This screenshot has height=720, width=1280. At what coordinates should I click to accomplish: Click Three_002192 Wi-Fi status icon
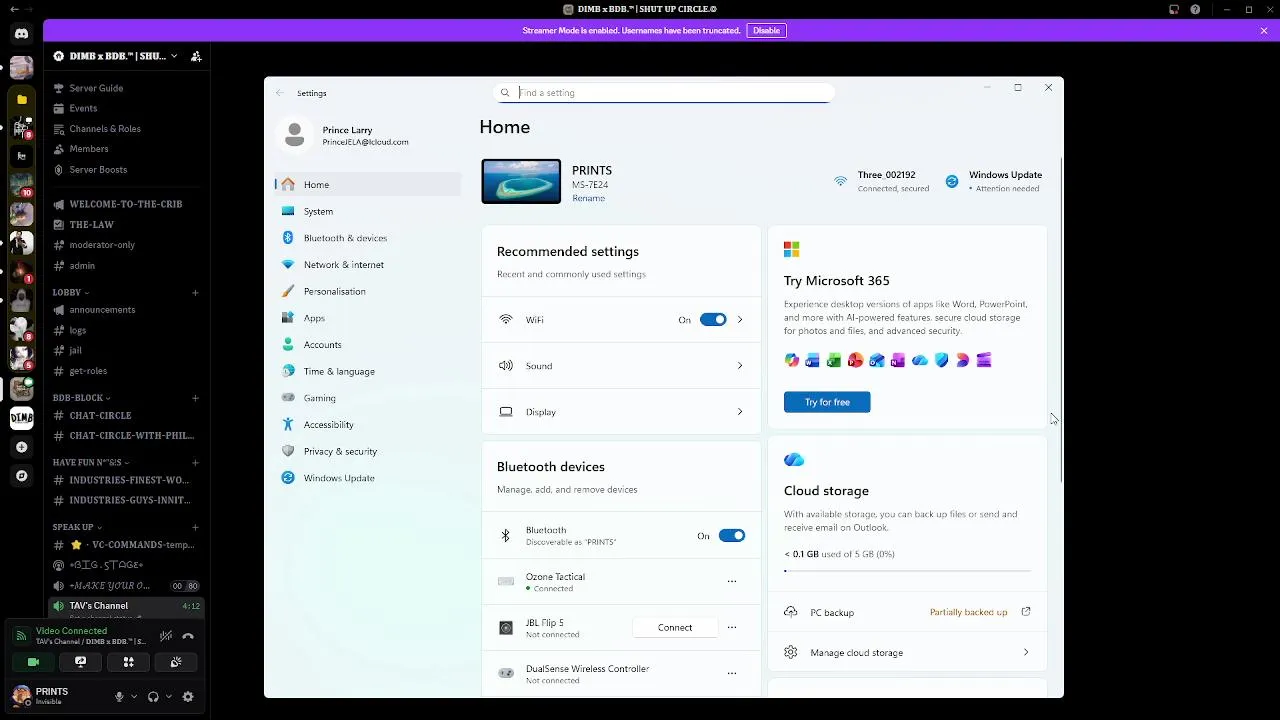[x=840, y=181]
